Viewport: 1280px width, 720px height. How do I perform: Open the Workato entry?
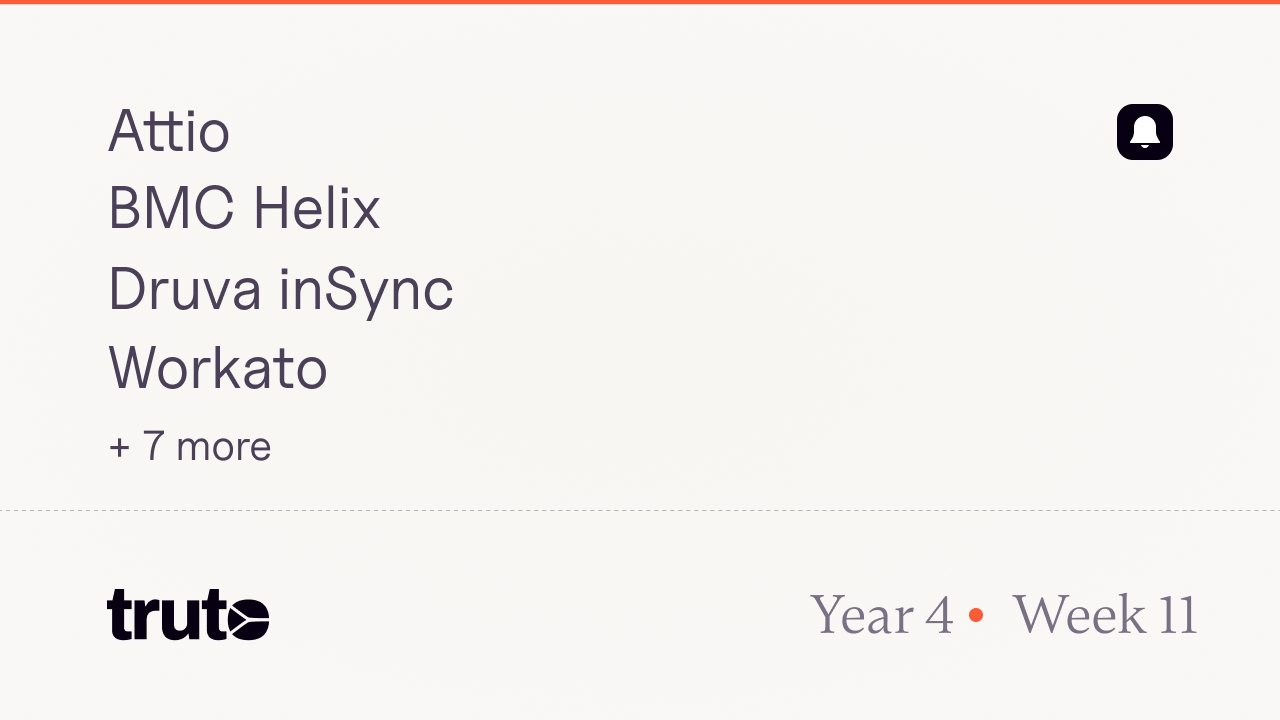click(x=218, y=367)
